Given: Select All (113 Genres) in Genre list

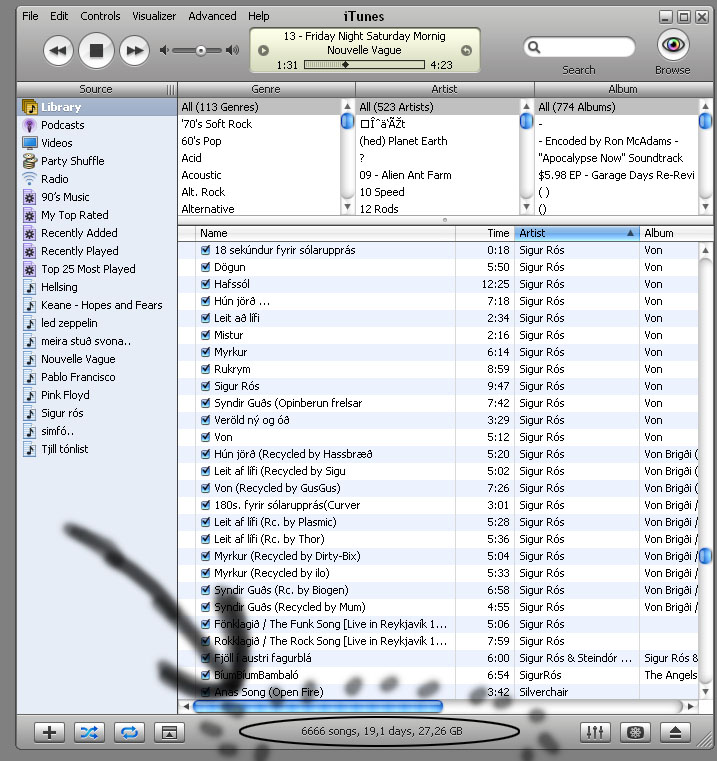Looking at the screenshot, I should (x=259, y=107).
